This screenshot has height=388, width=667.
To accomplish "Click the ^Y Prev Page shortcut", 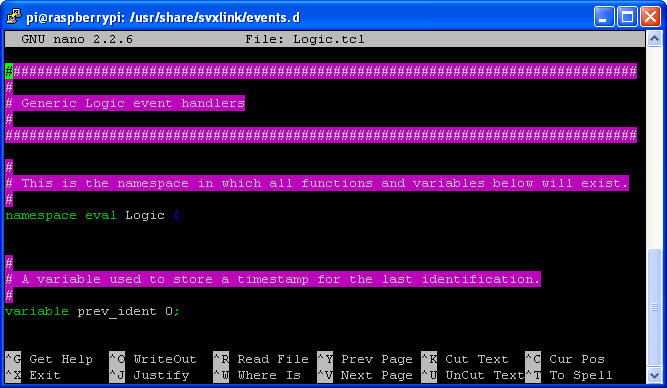I will pyautogui.click(x=365, y=359).
